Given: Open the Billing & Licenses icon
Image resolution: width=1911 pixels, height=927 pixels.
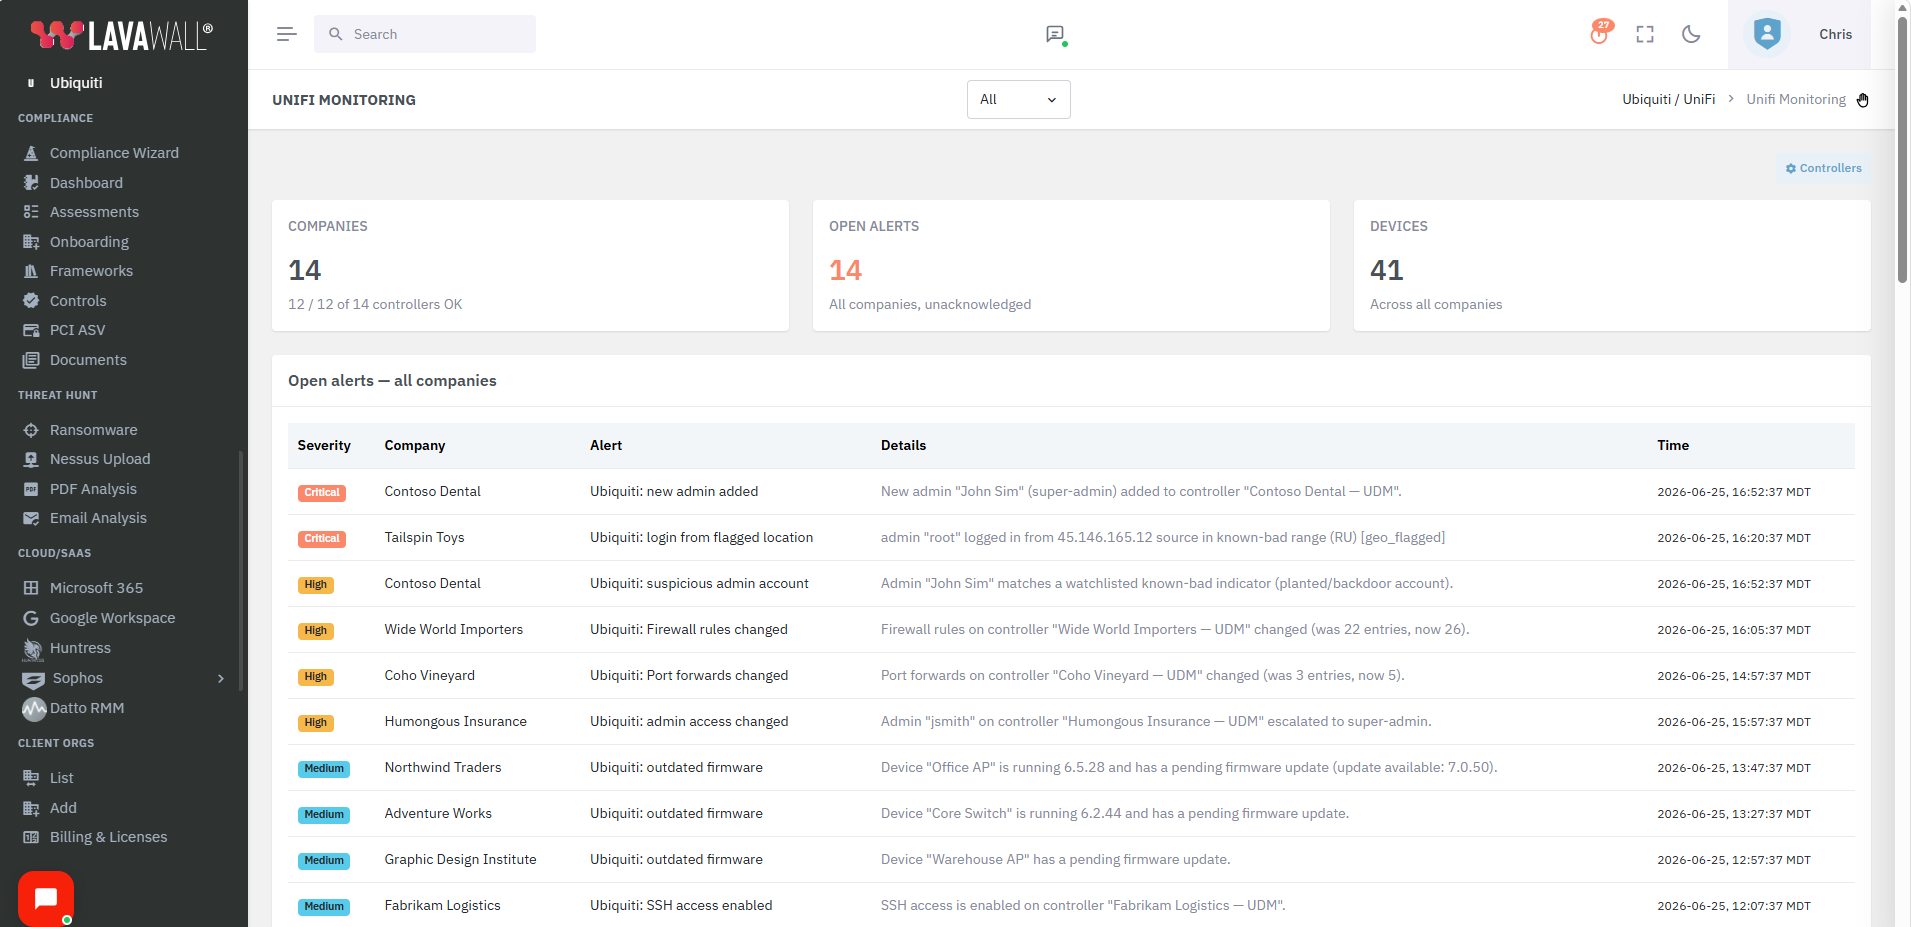Looking at the screenshot, I should tap(31, 837).
